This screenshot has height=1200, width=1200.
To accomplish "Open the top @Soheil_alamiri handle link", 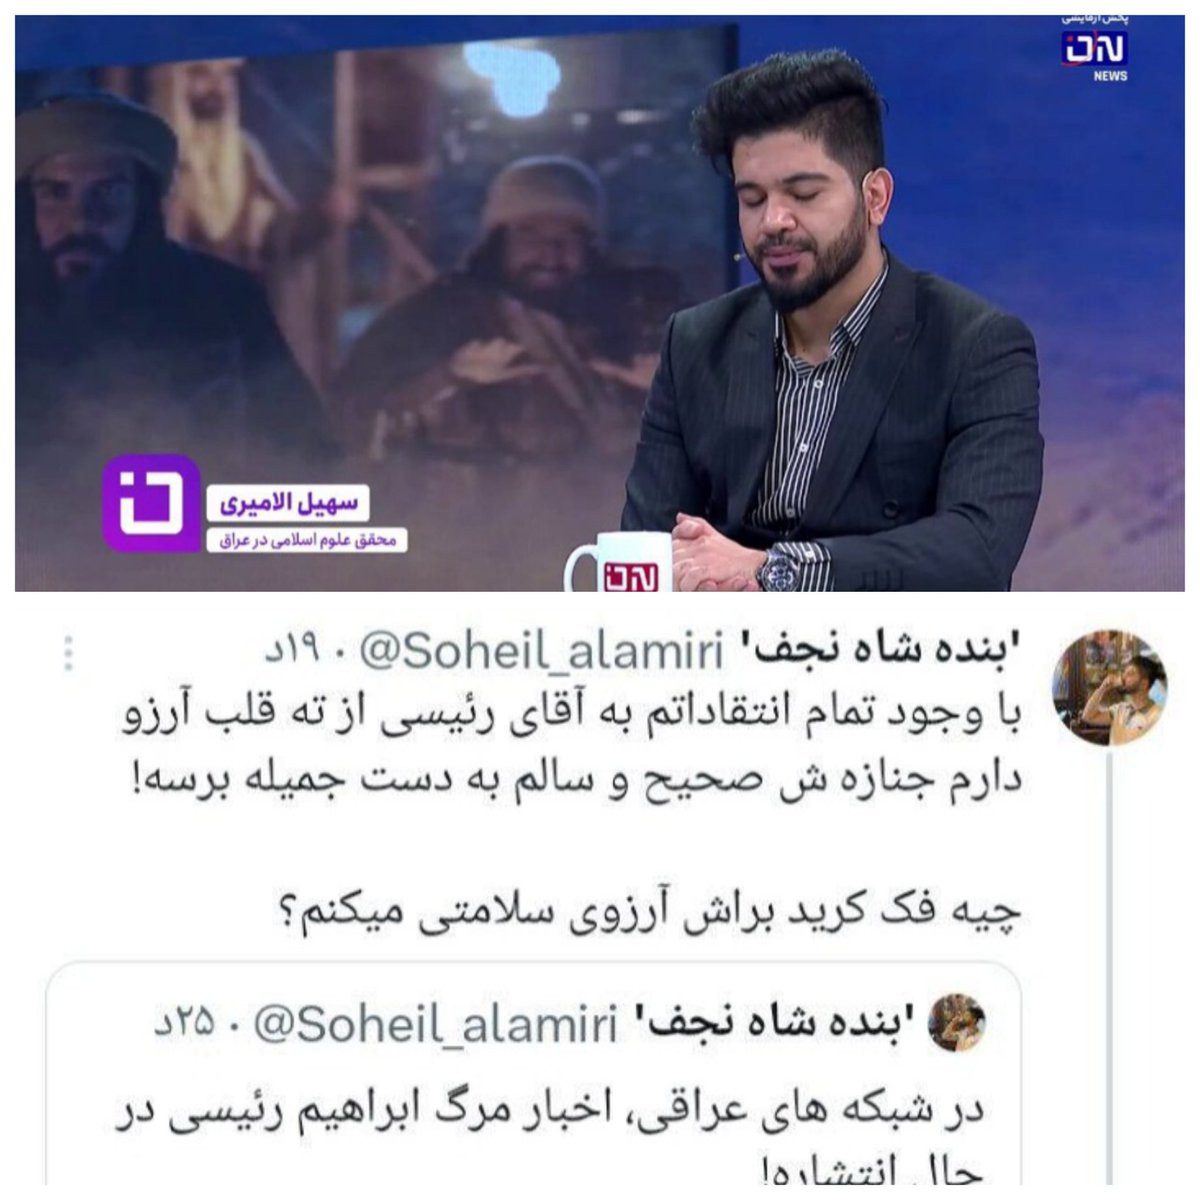I will (x=540, y=652).
